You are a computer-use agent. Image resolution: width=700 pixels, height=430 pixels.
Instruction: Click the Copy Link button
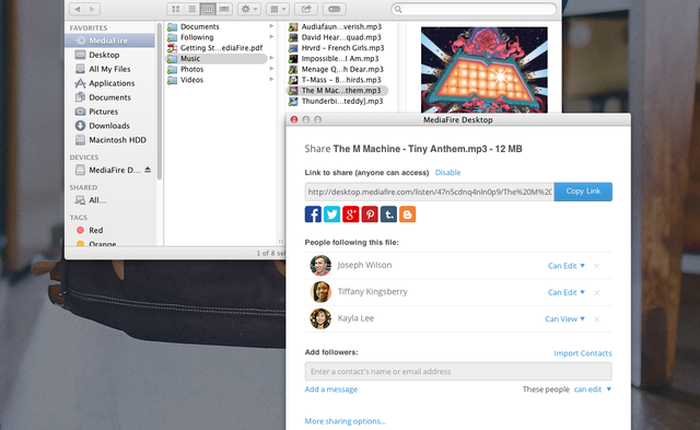pyautogui.click(x=582, y=191)
